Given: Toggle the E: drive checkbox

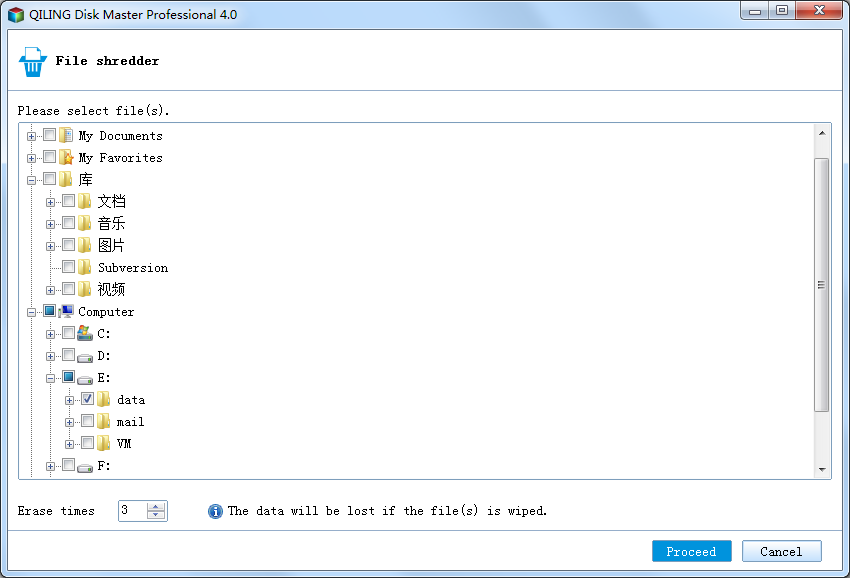Looking at the screenshot, I should click(68, 376).
